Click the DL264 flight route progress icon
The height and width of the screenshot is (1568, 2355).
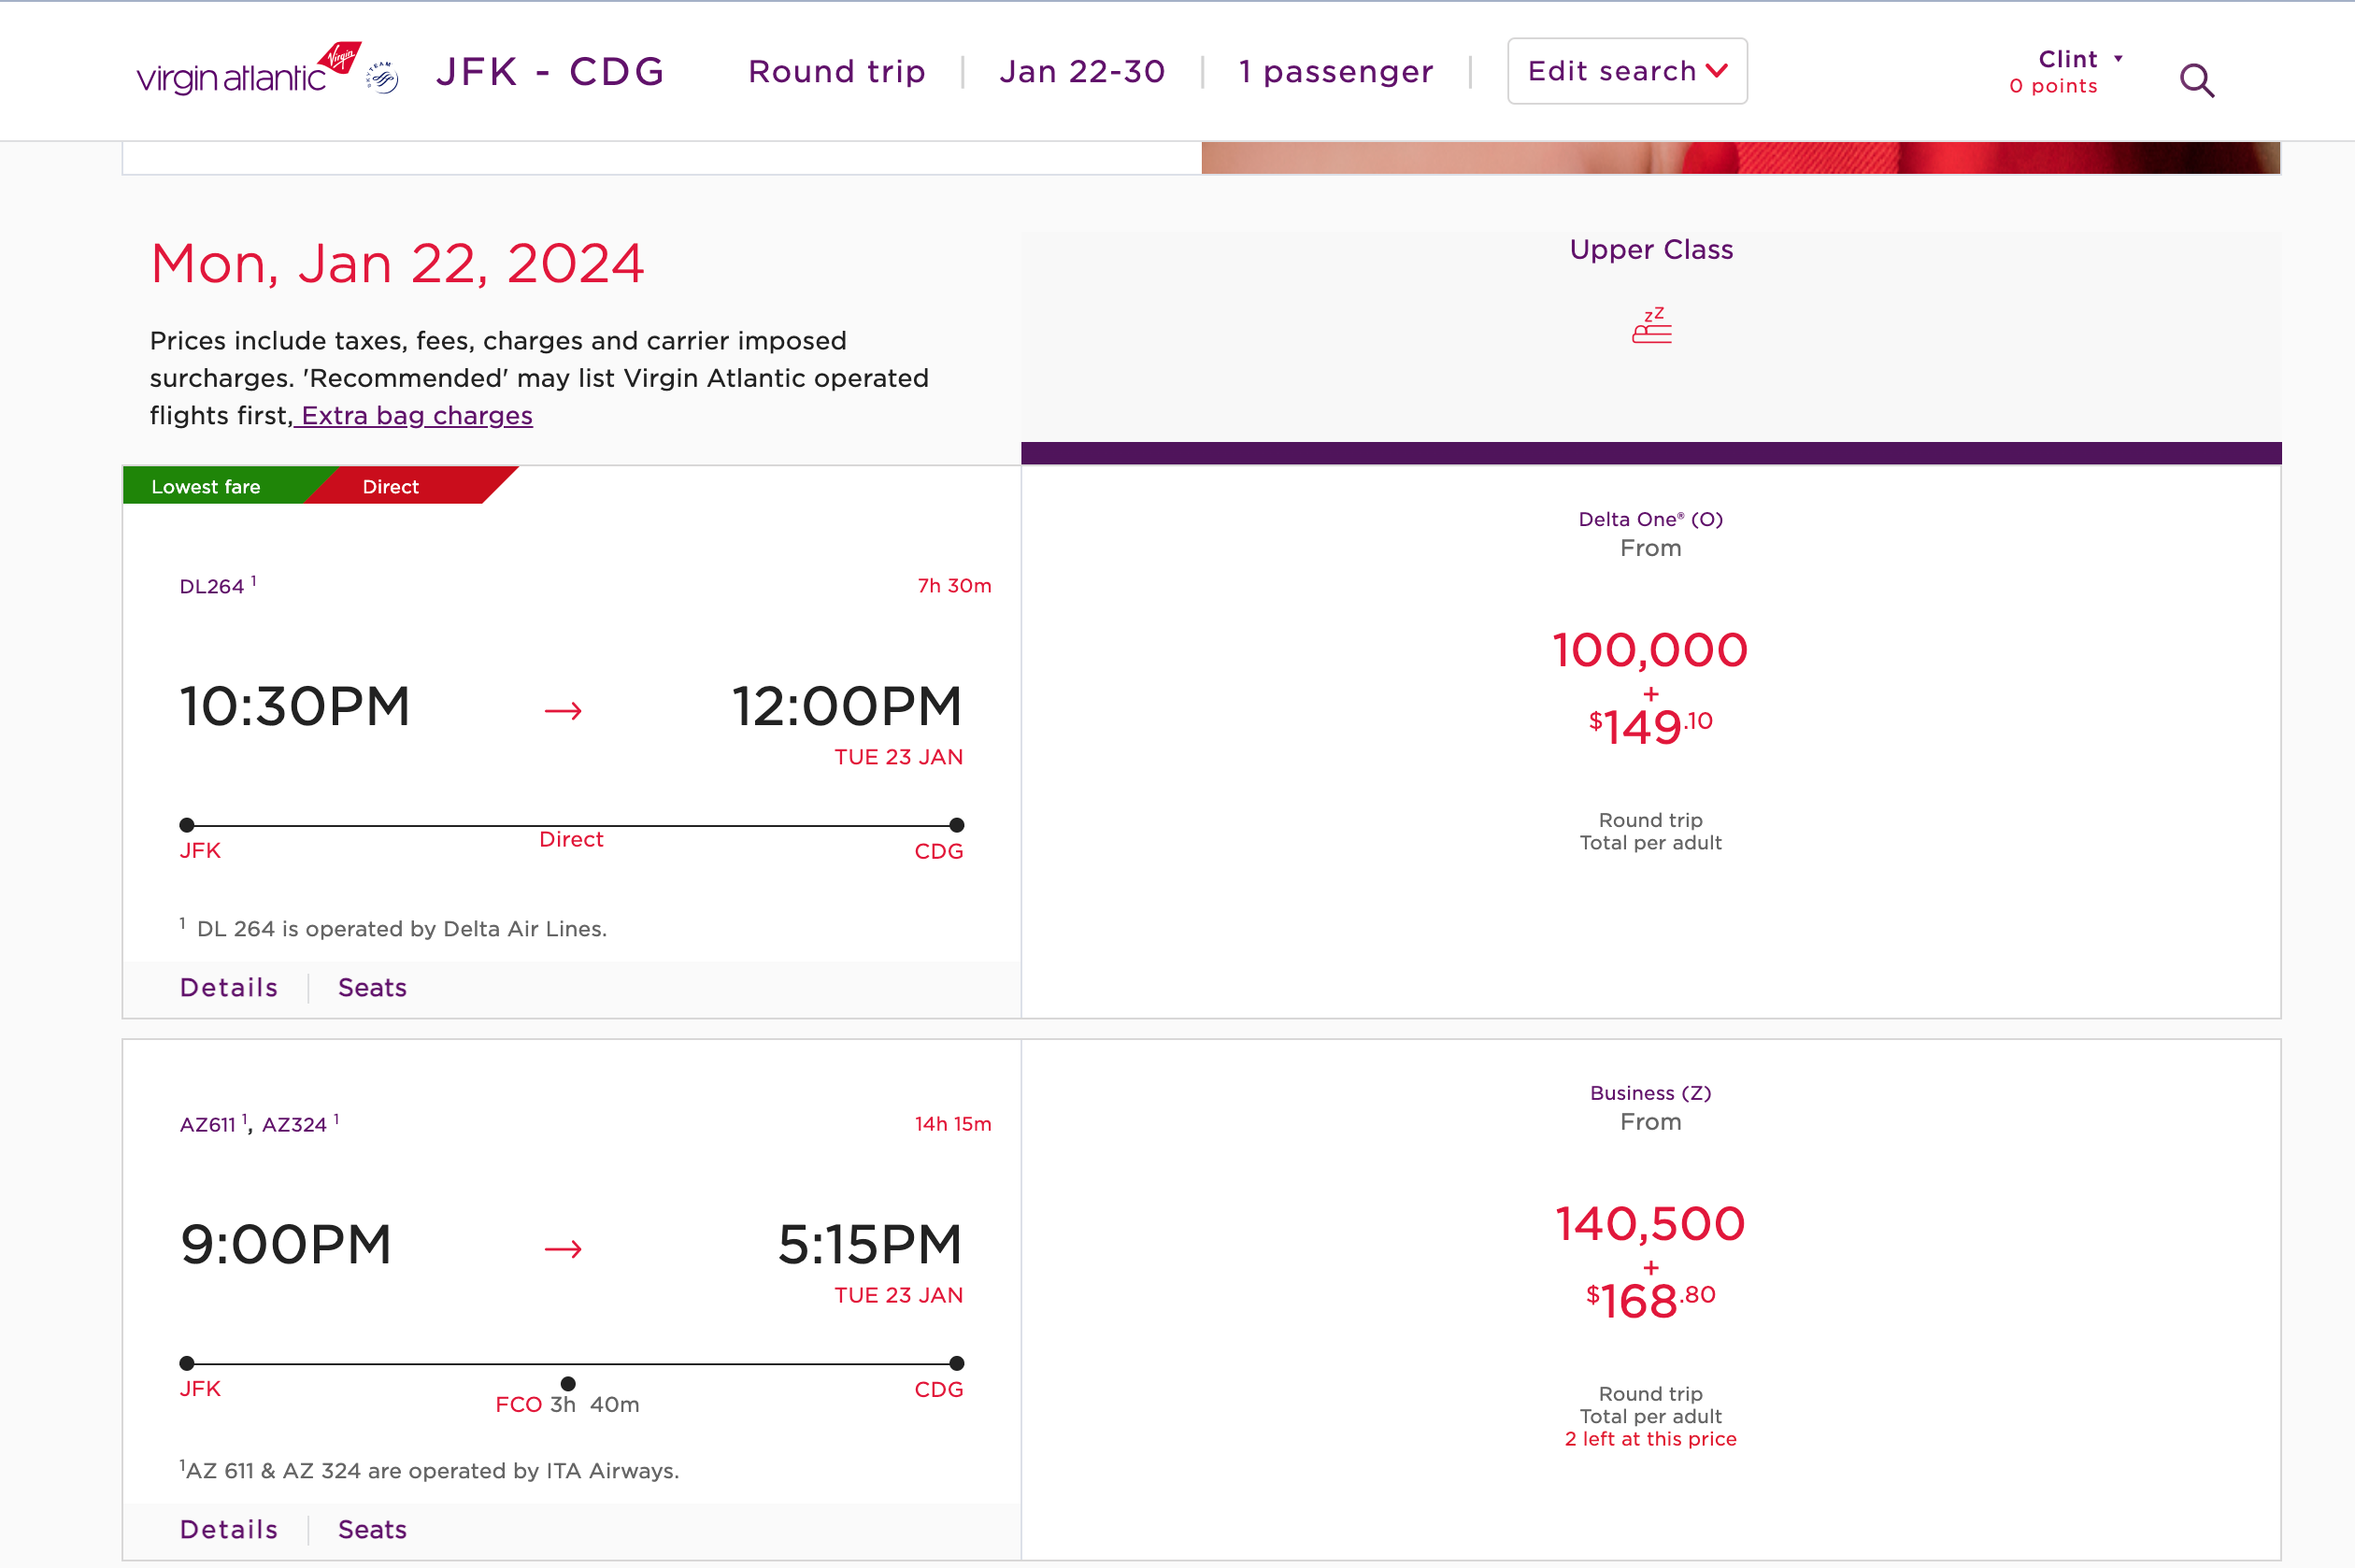tap(574, 822)
